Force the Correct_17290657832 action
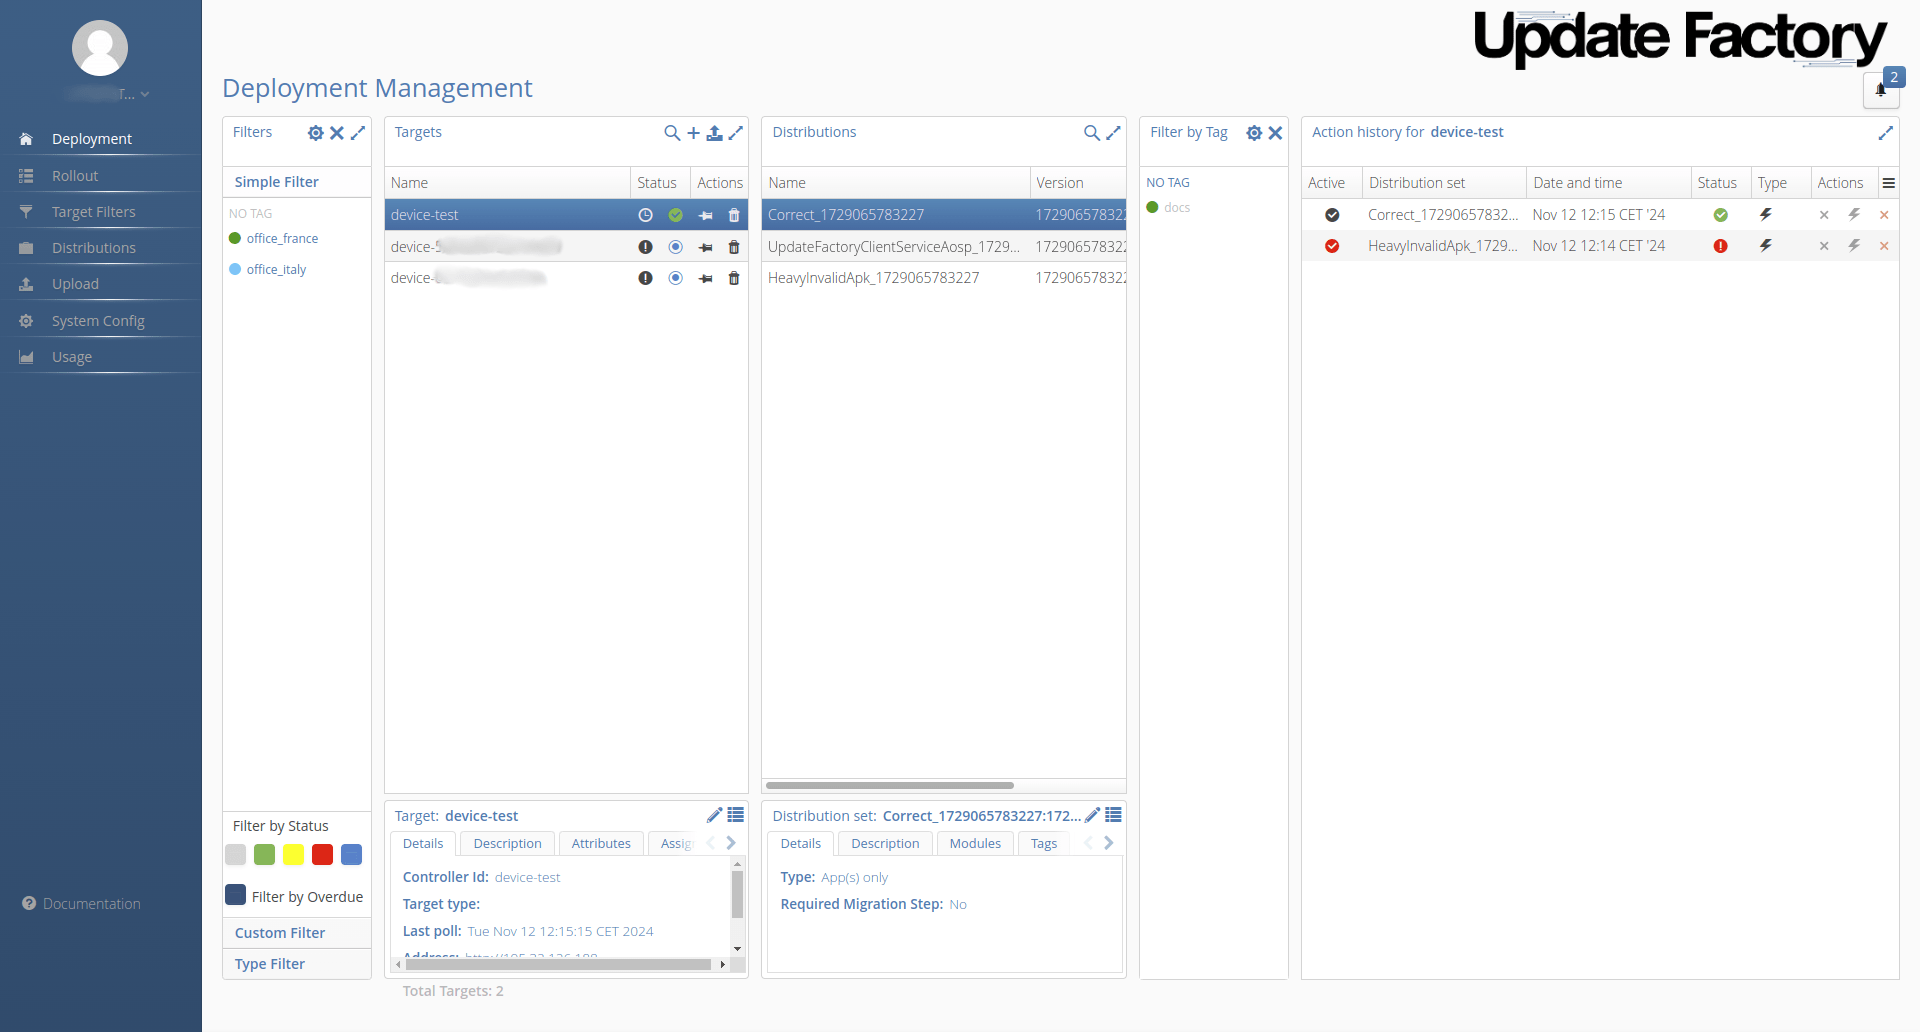 click(1854, 215)
